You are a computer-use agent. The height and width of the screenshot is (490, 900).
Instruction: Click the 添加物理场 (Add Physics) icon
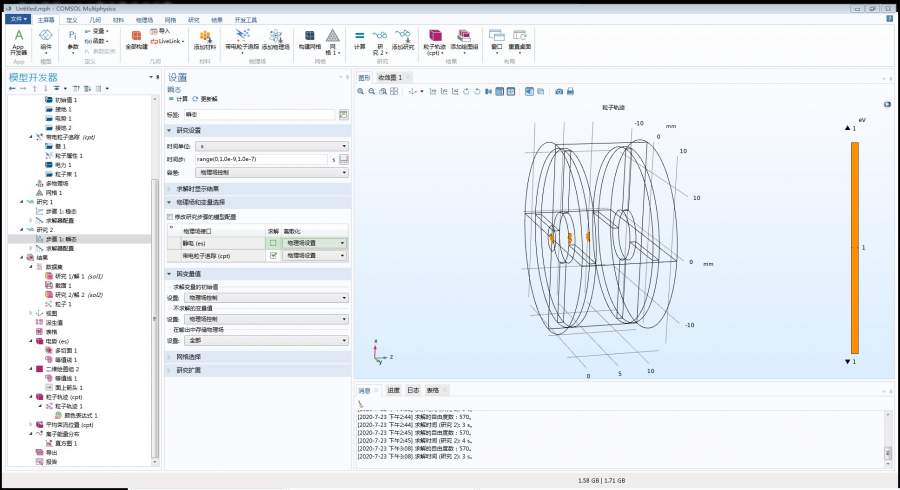pos(275,37)
